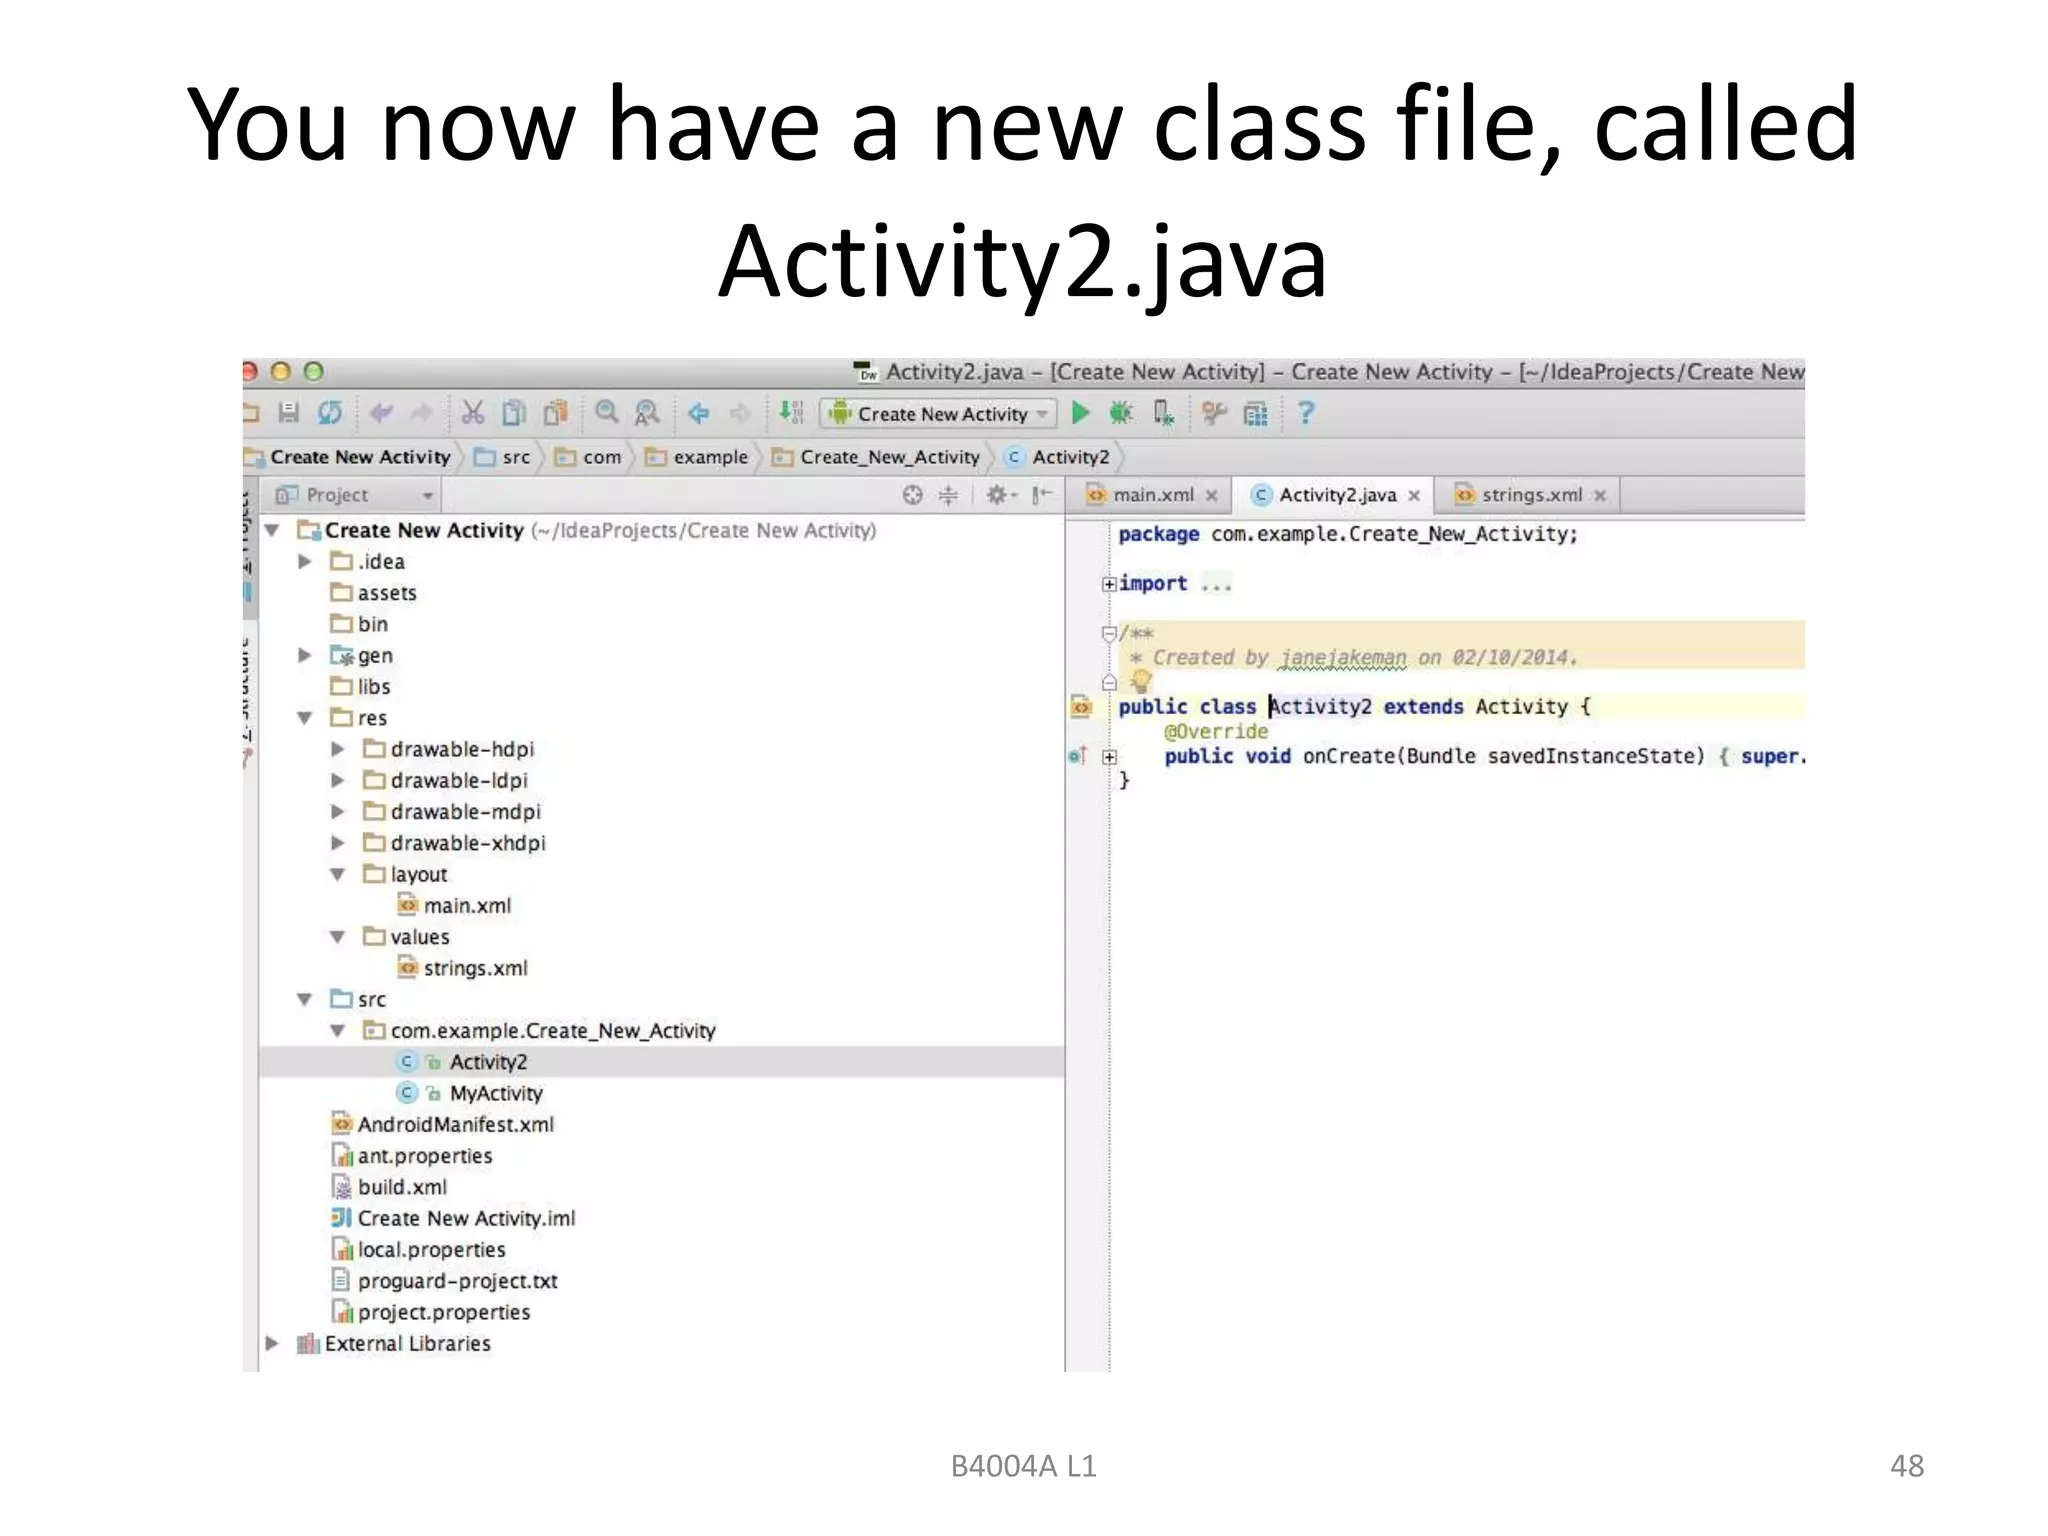Open Project Structure icon
Screen dimensions: 2048x1536
(x=1256, y=413)
